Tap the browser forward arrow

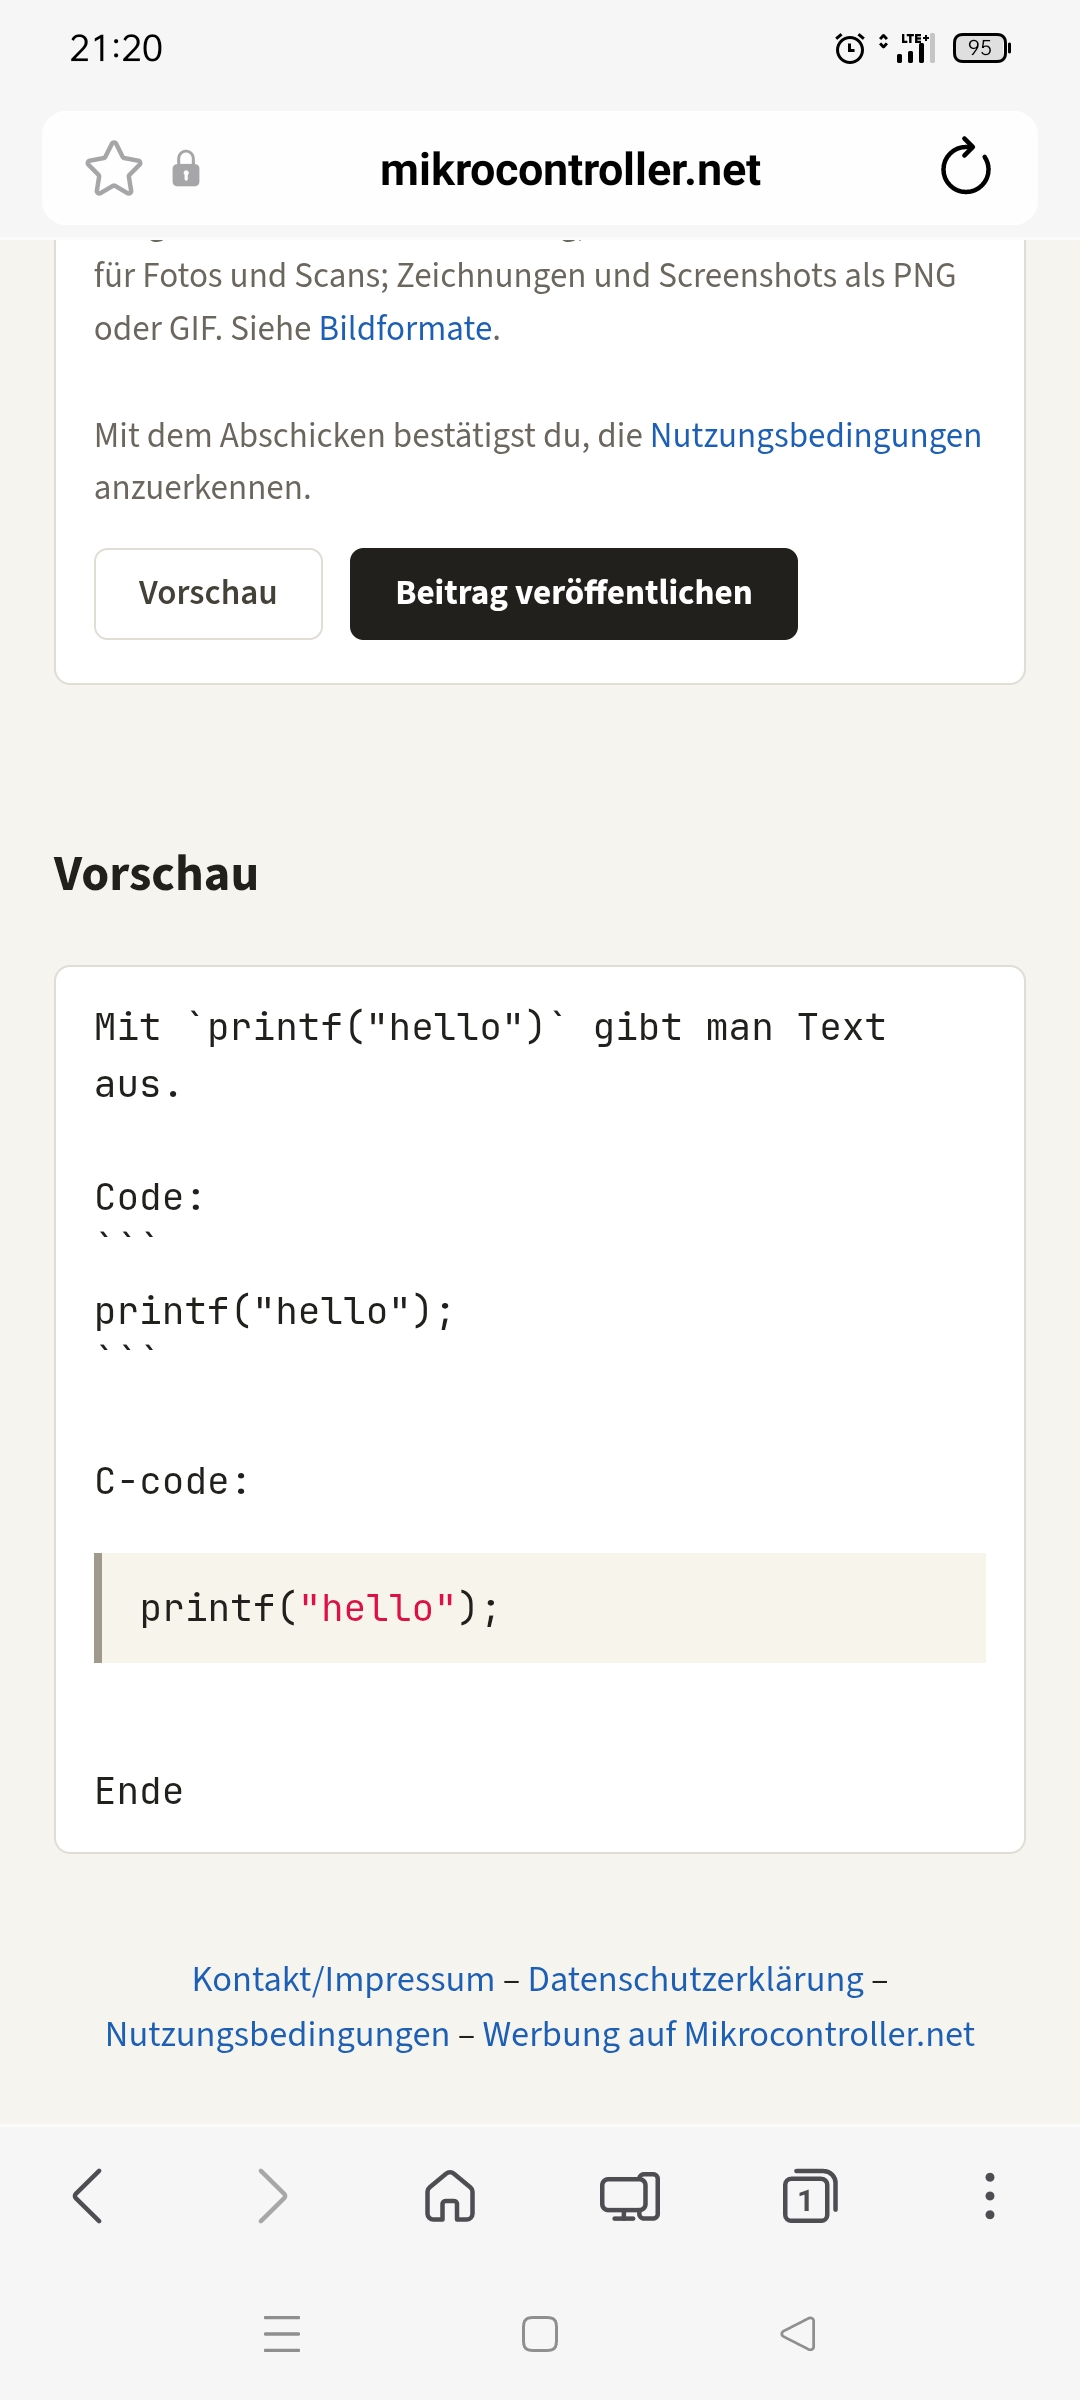271,2196
